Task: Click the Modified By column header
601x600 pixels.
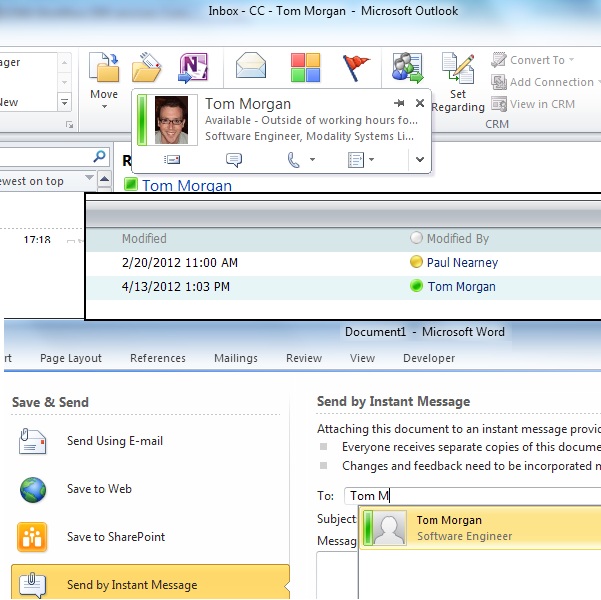Action: tap(458, 238)
